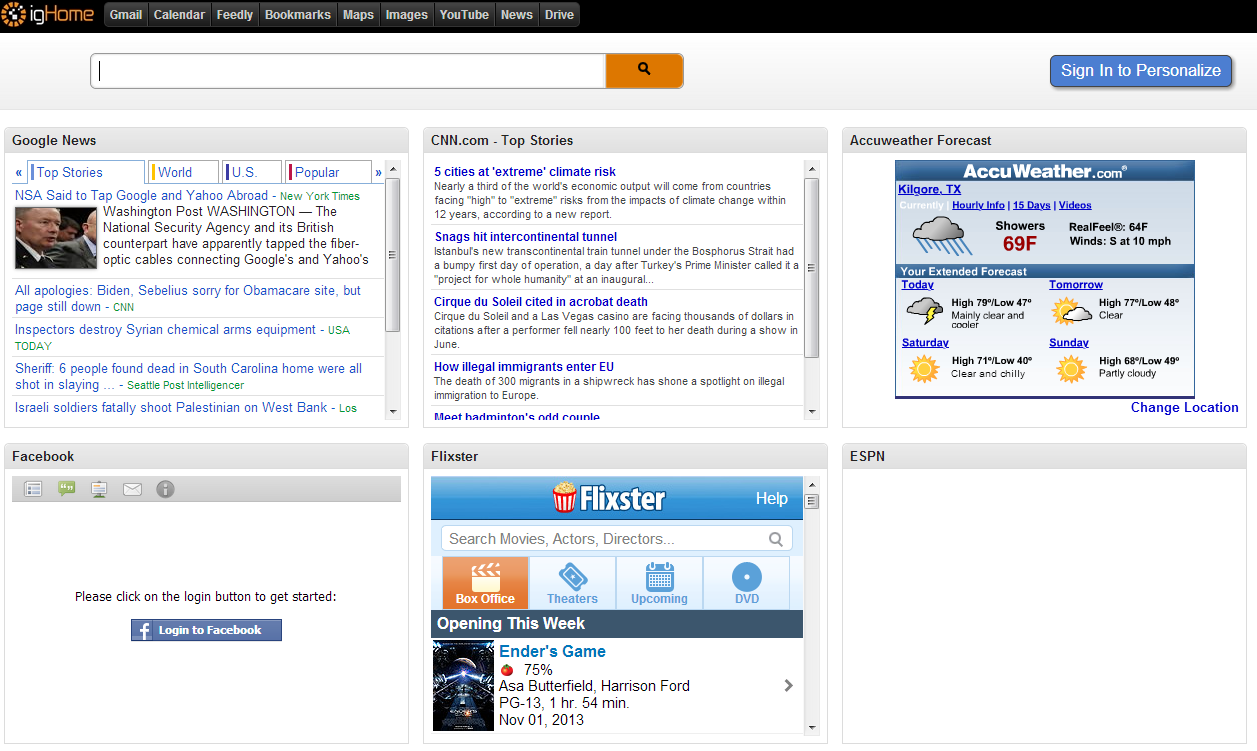Open Calendar from the top bar

(180, 15)
